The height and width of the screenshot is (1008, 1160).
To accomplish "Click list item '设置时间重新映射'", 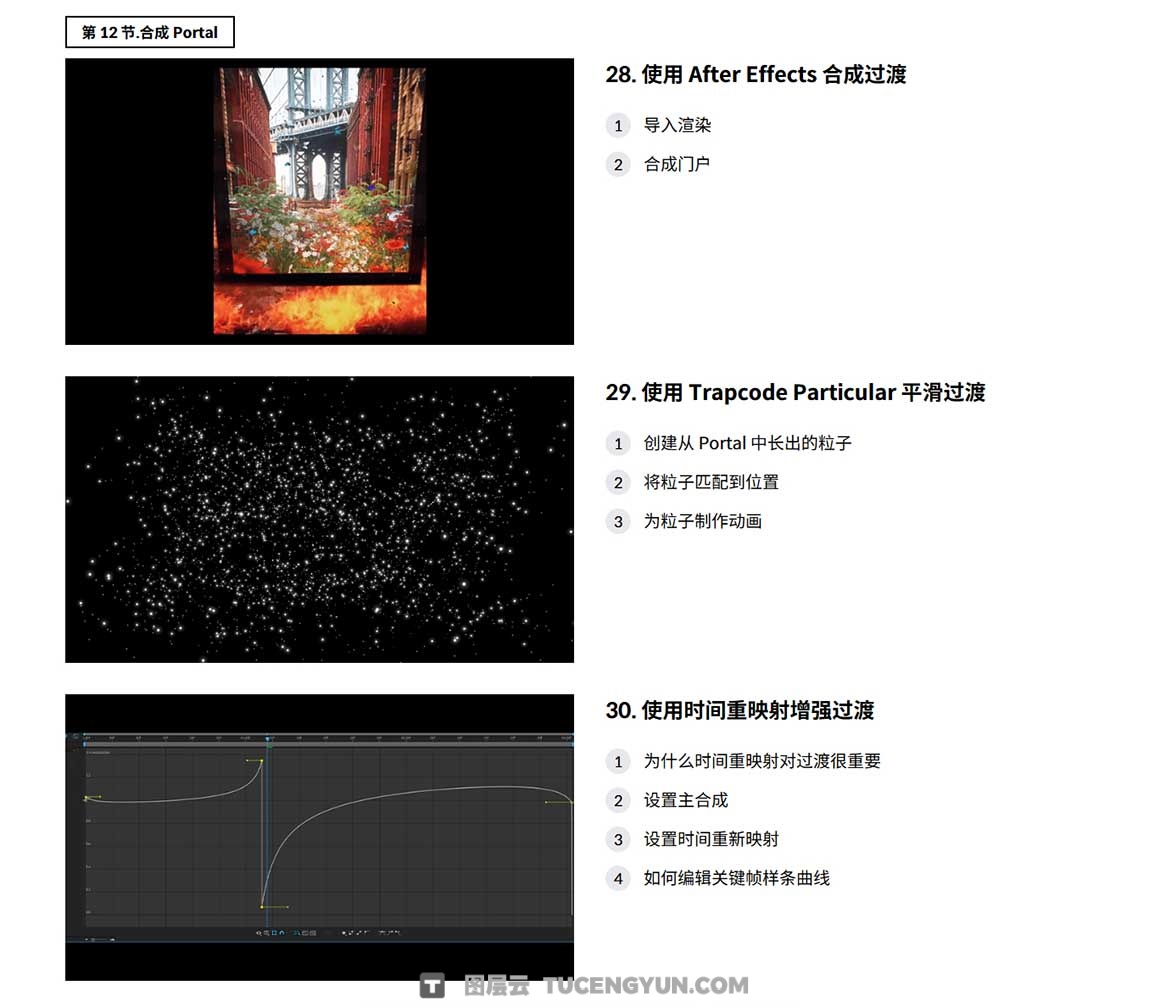I will tap(711, 839).
